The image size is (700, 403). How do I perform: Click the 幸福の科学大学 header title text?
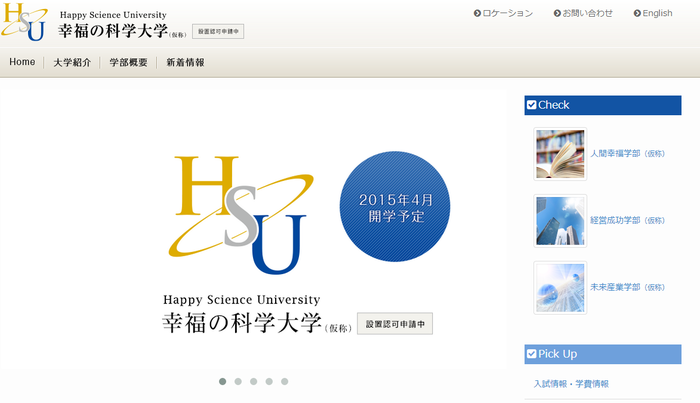[113, 31]
